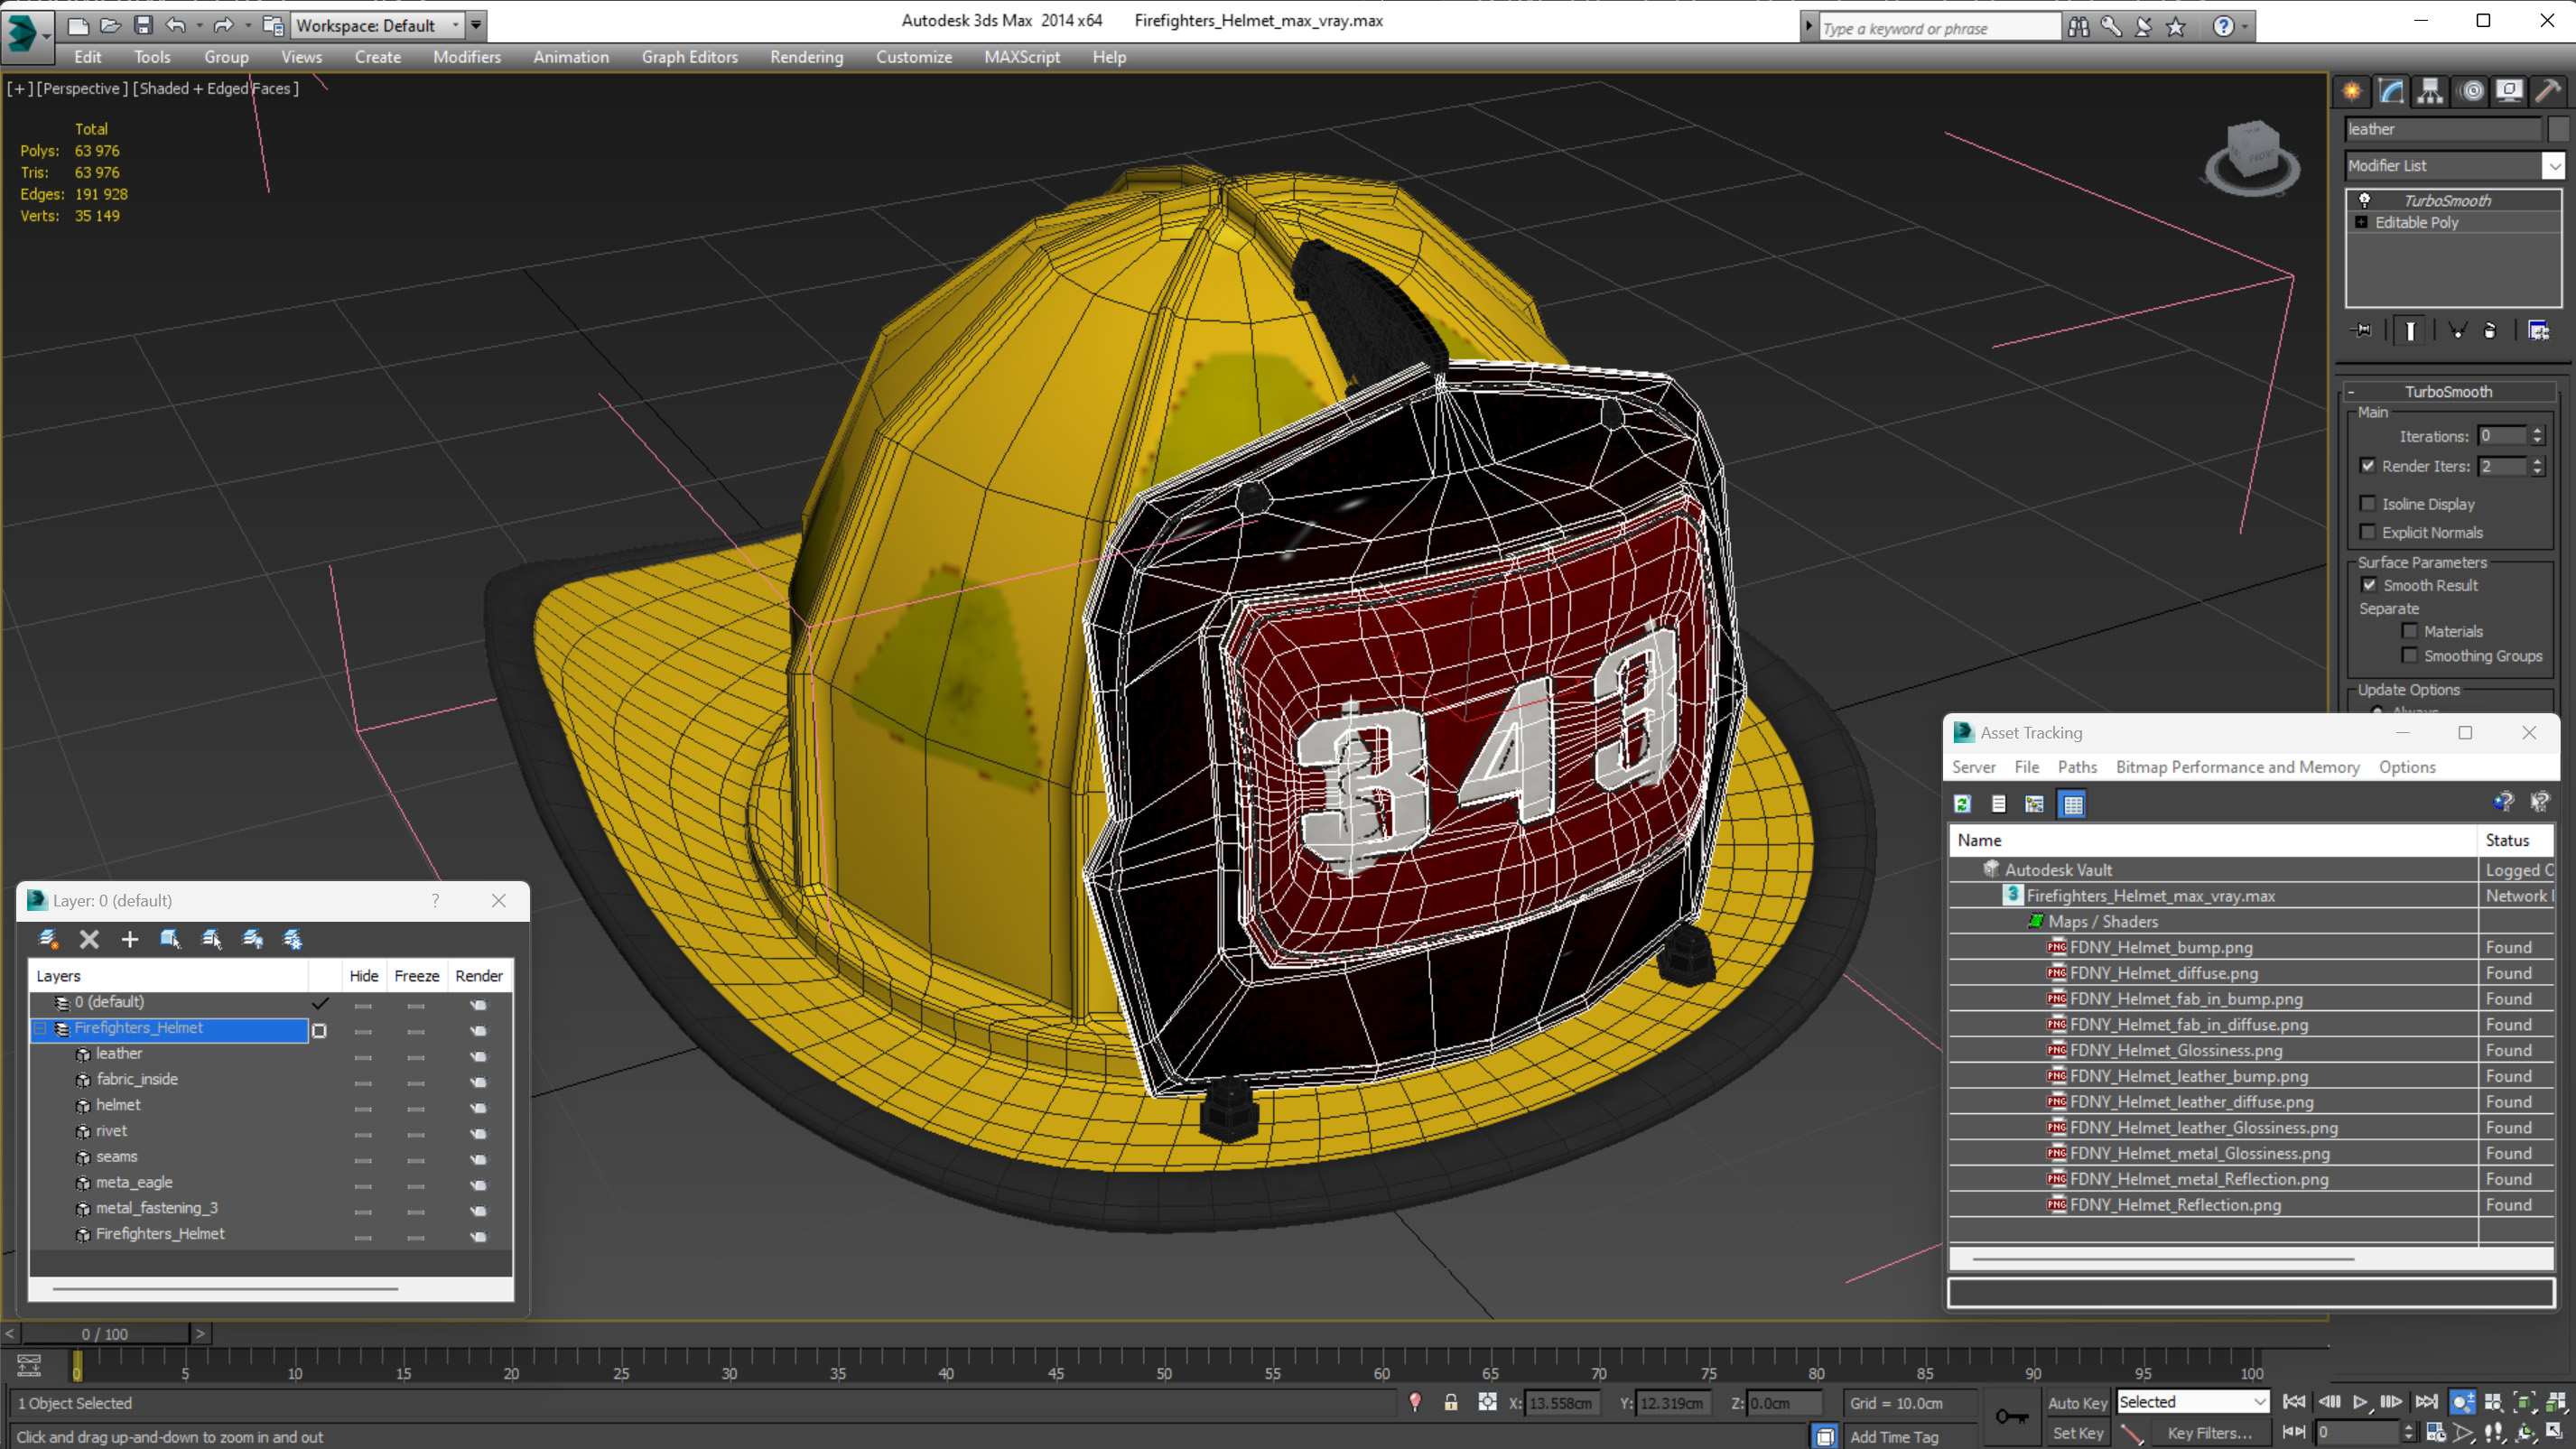This screenshot has height=1449, width=2576.
Task: Open the Modify command panel tab
Action: [2391, 91]
